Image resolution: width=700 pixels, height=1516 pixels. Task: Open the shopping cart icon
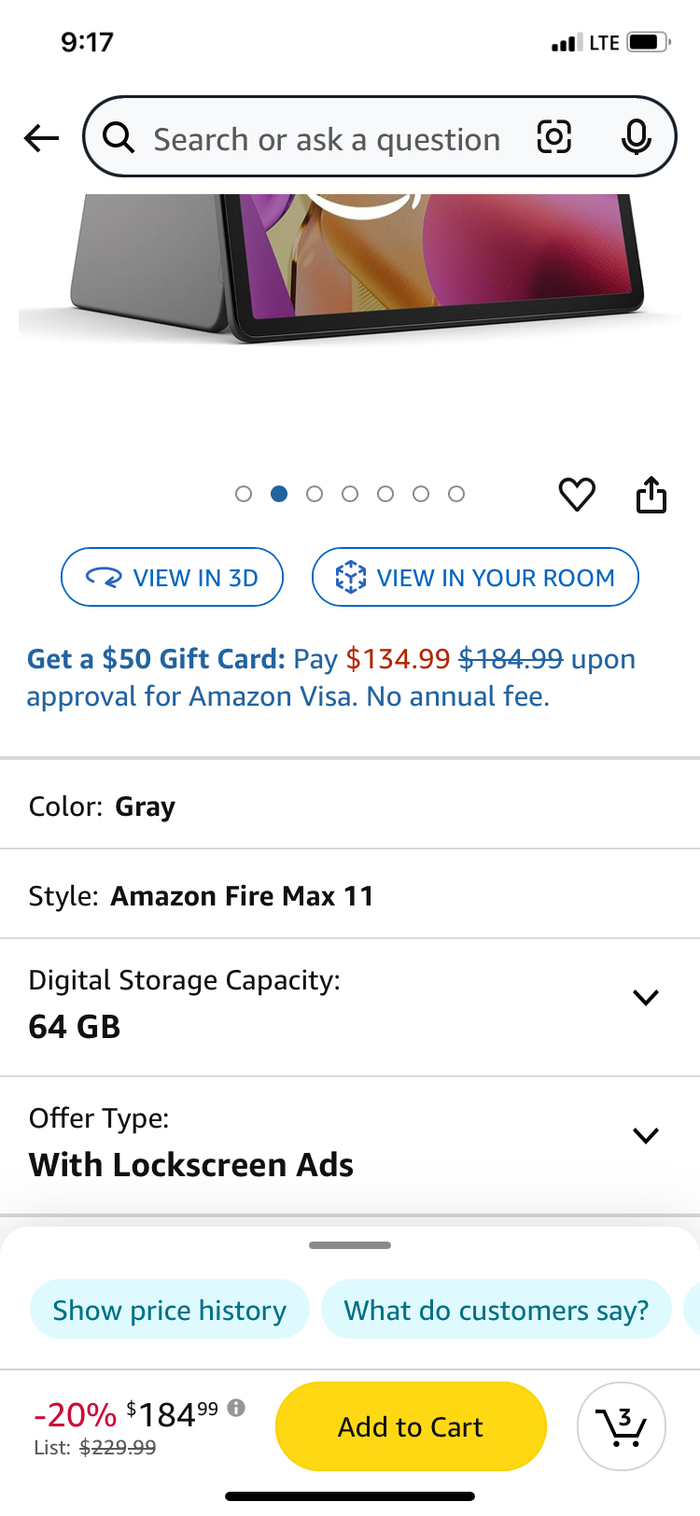pyautogui.click(x=621, y=1426)
